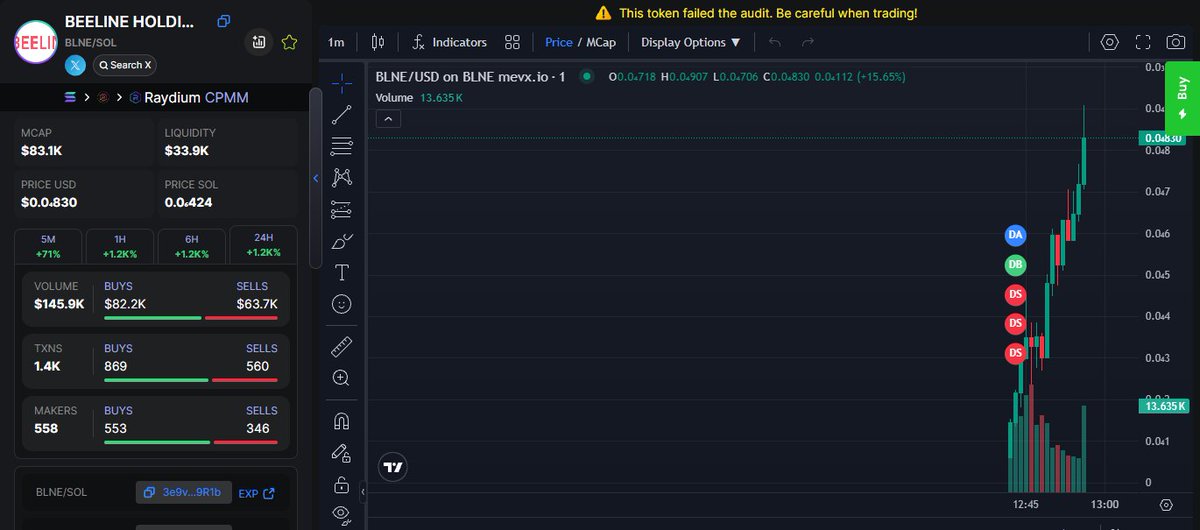The height and width of the screenshot is (530, 1200).
Task: Select the 6H timeframe stats tab
Action: tap(192, 246)
